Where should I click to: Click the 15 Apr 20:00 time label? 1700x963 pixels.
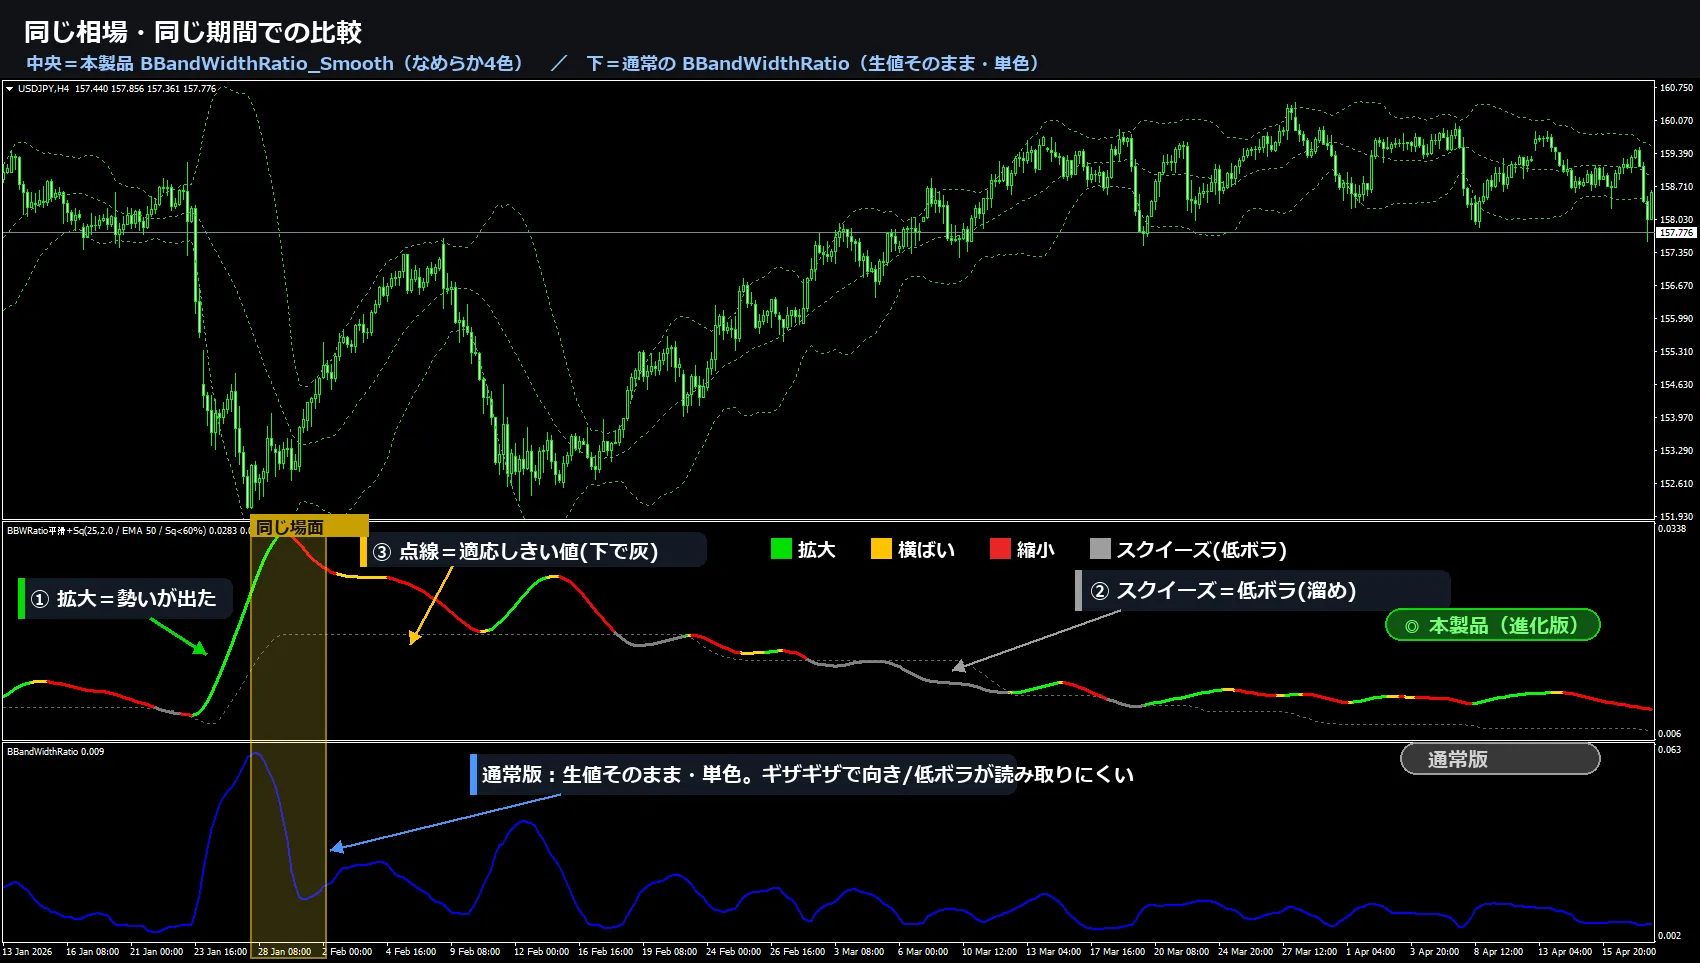click(1629, 952)
